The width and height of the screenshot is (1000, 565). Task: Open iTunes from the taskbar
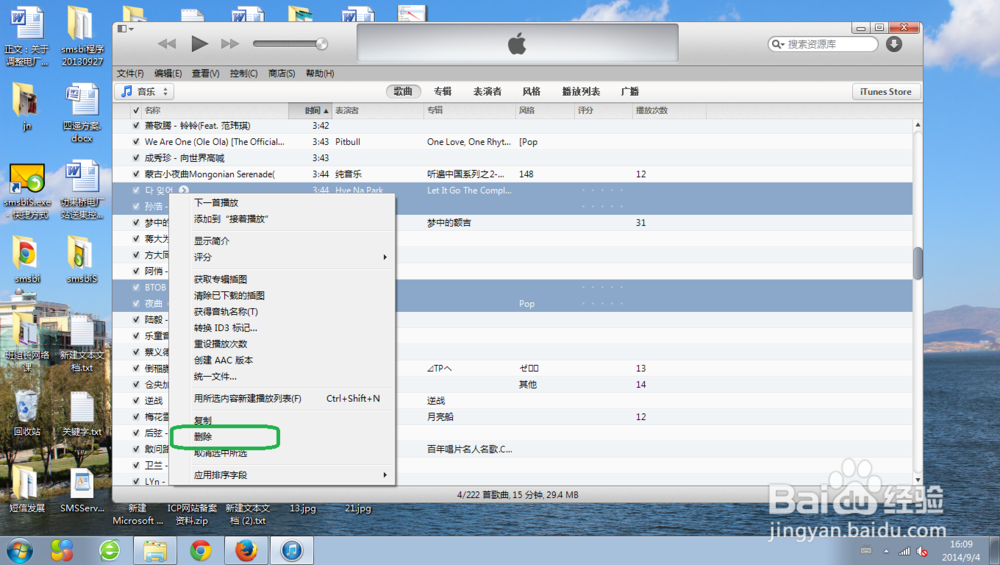pyautogui.click(x=291, y=550)
